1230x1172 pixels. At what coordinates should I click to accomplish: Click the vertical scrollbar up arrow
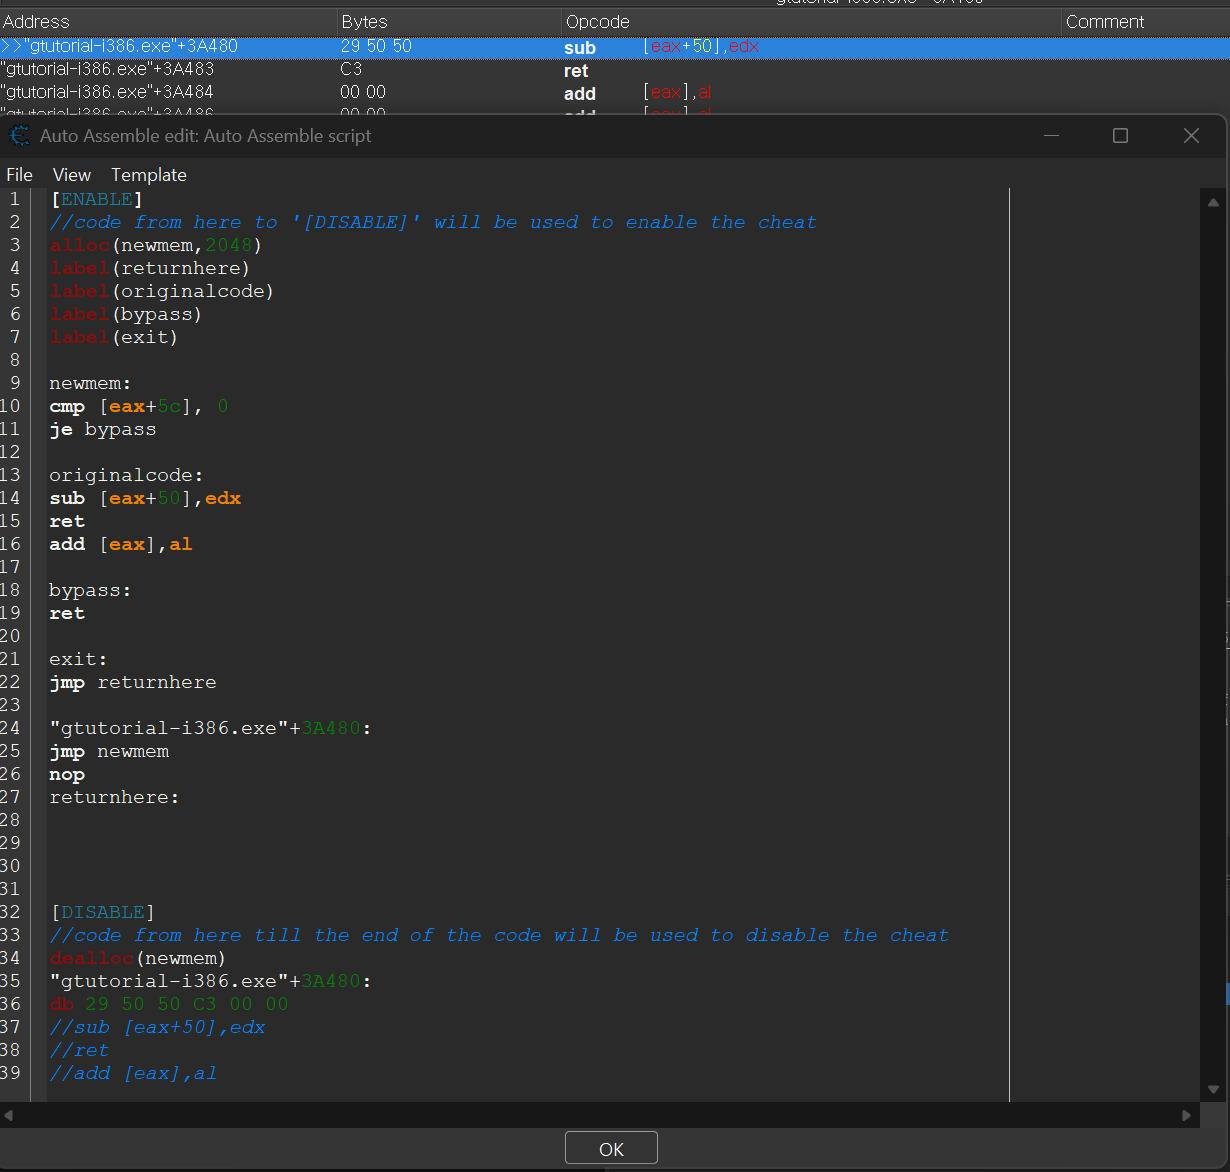(1214, 201)
